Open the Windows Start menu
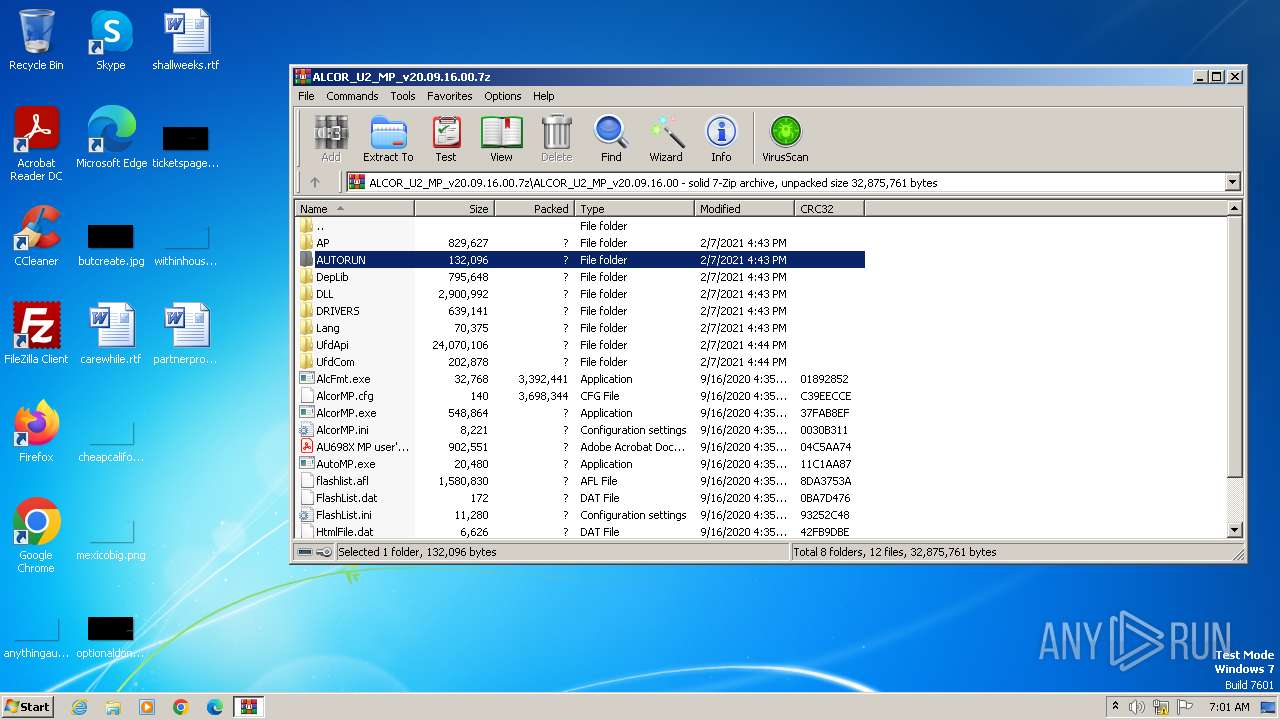The width and height of the screenshot is (1280, 720). [27, 706]
